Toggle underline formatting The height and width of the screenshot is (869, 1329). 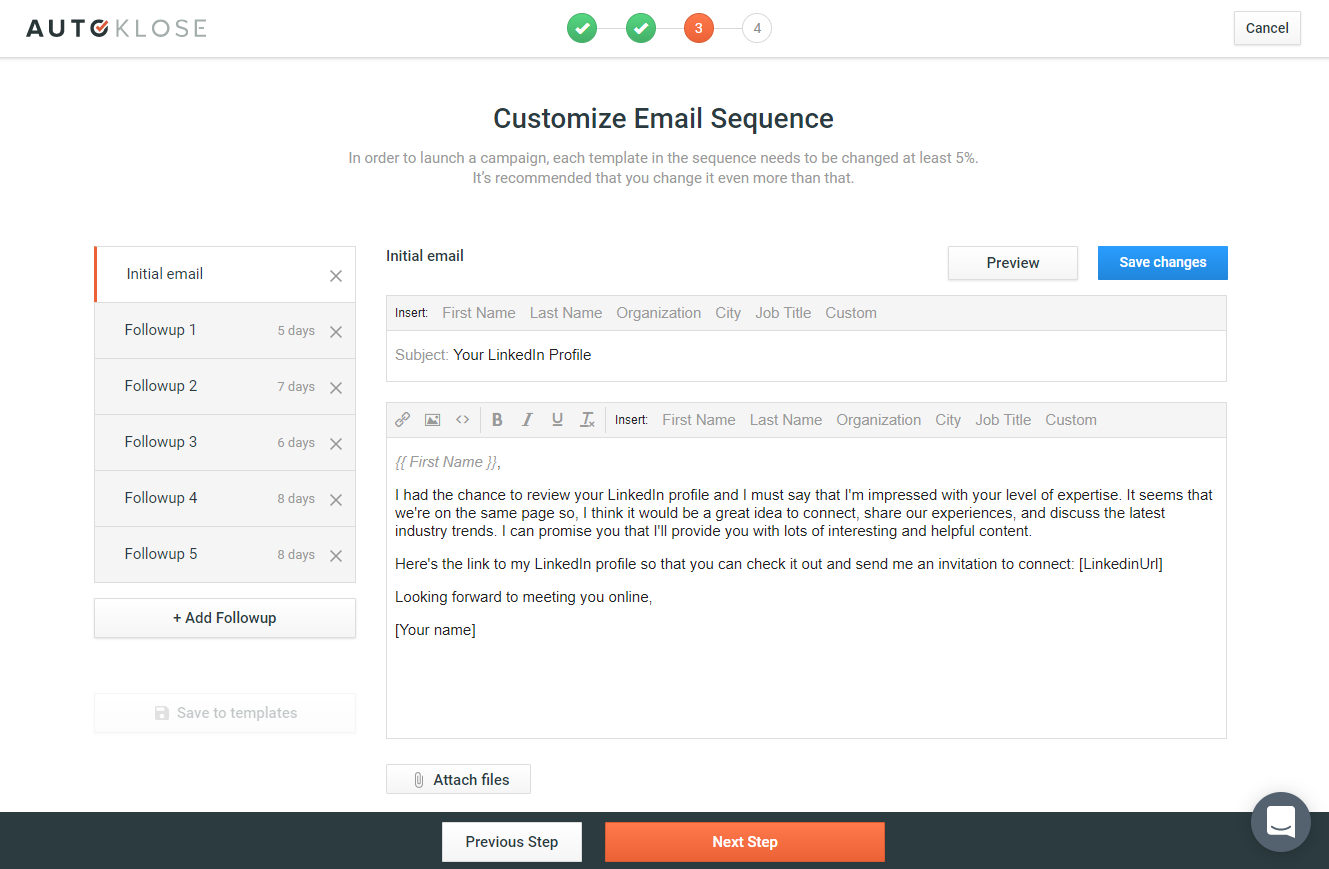coord(557,420)
